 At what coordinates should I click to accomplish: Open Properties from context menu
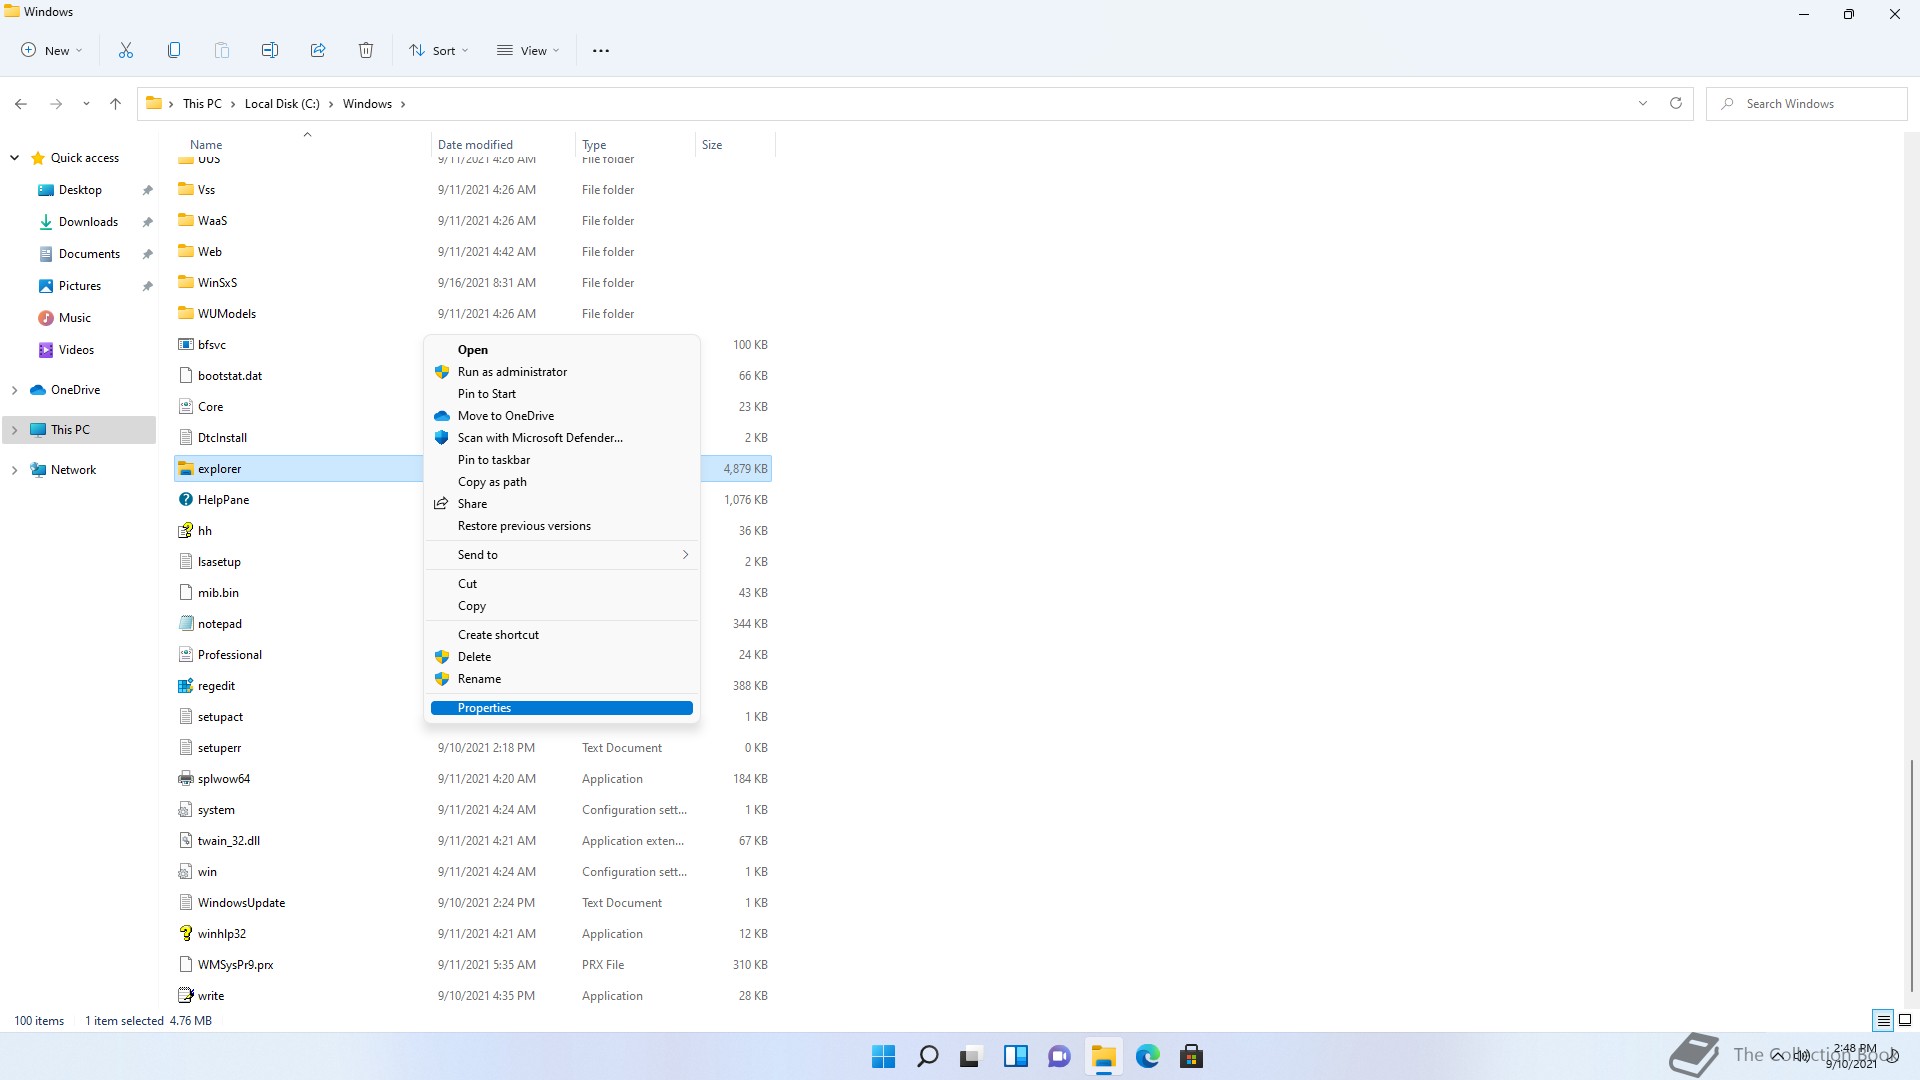562,708
